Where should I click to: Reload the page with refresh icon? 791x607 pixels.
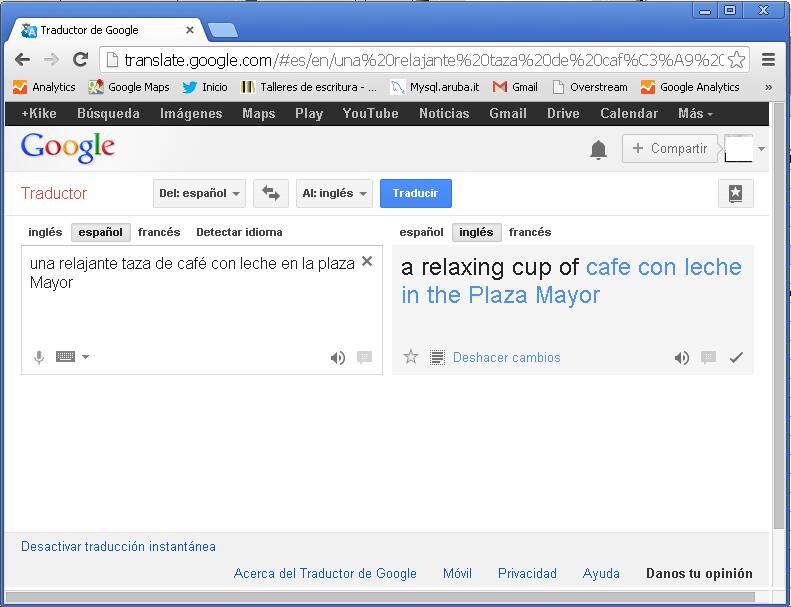click(81, 60)
